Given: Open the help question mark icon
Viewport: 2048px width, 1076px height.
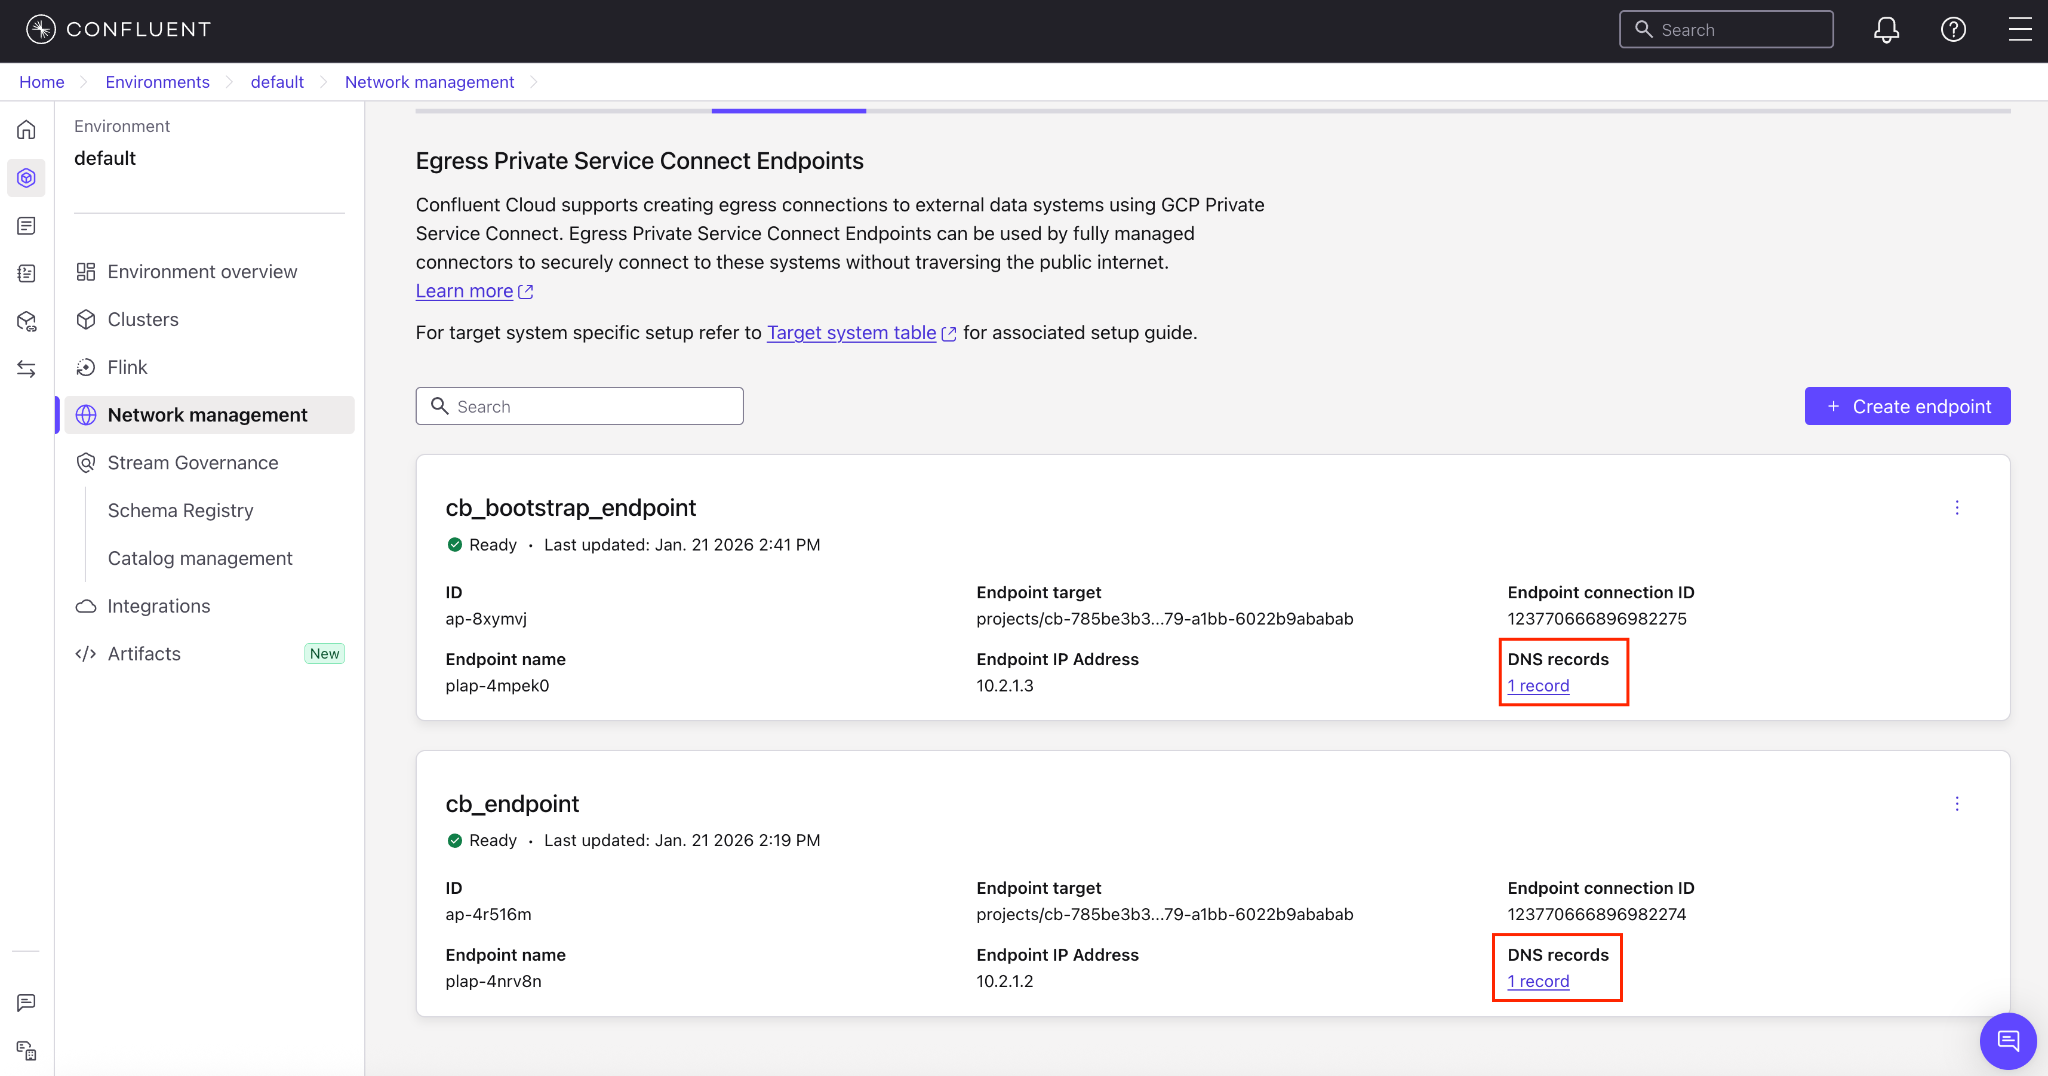Looking at the screenshot, I should coord(1953,30).
